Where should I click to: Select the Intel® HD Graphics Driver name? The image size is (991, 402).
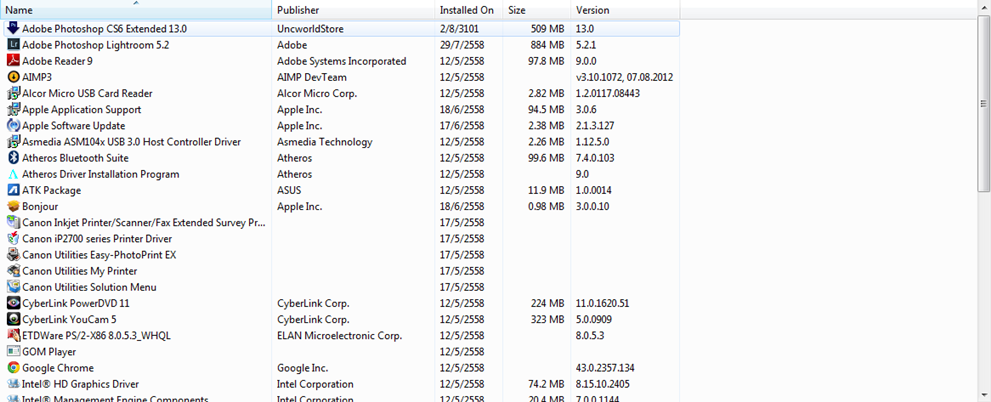(80, 384)
